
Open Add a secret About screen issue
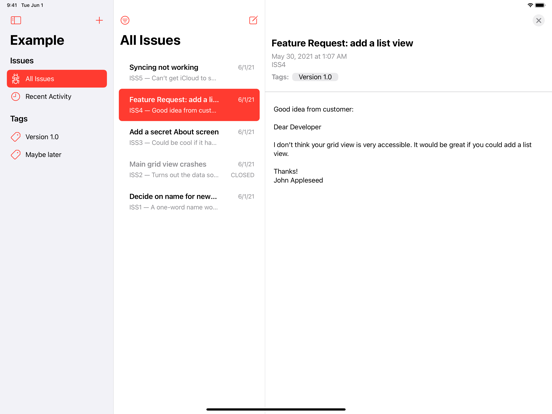pyautogui.click(x=189, y=137)
